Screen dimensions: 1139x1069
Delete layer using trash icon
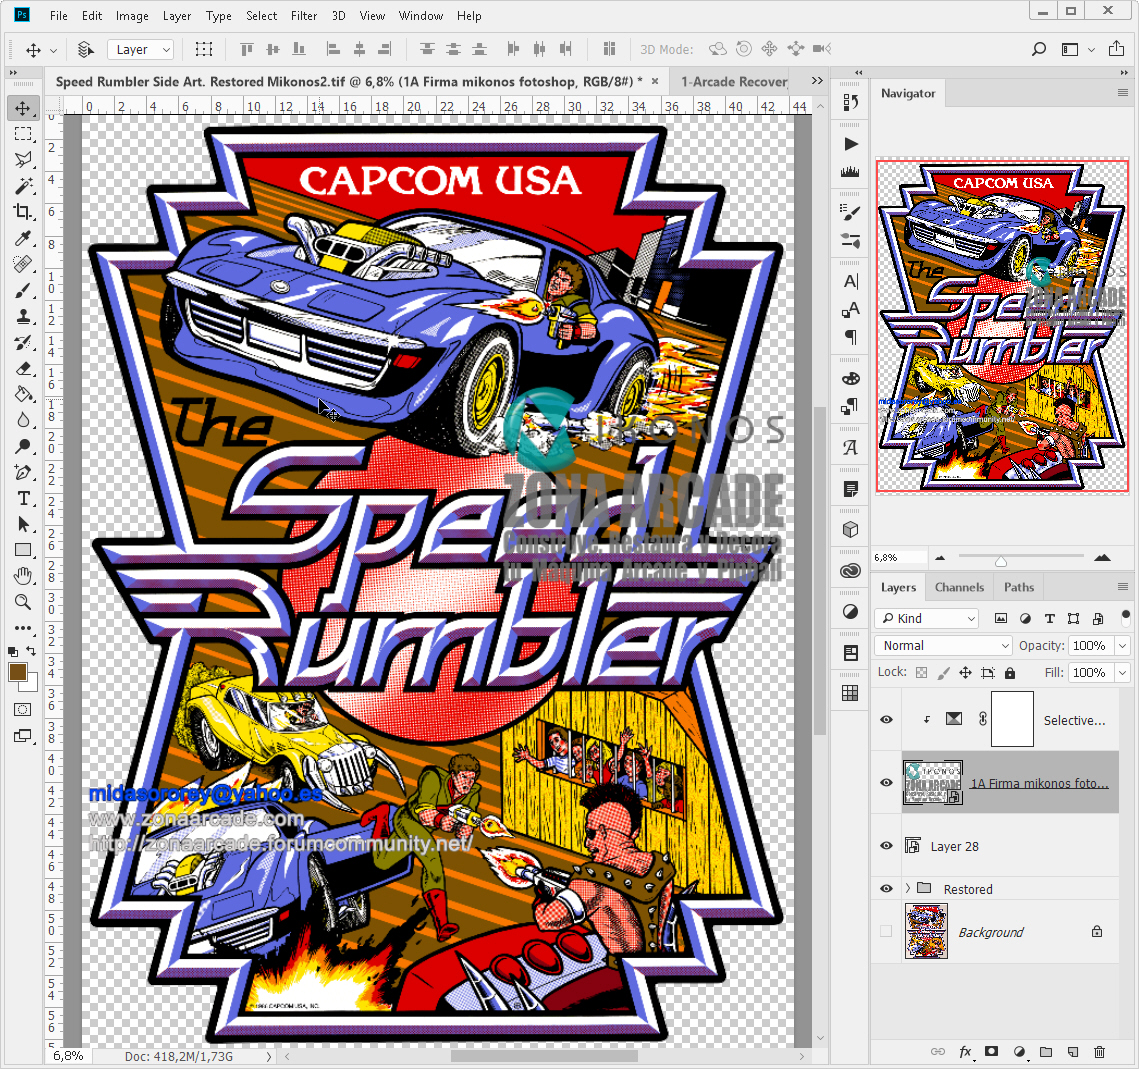point(1100,1052)
